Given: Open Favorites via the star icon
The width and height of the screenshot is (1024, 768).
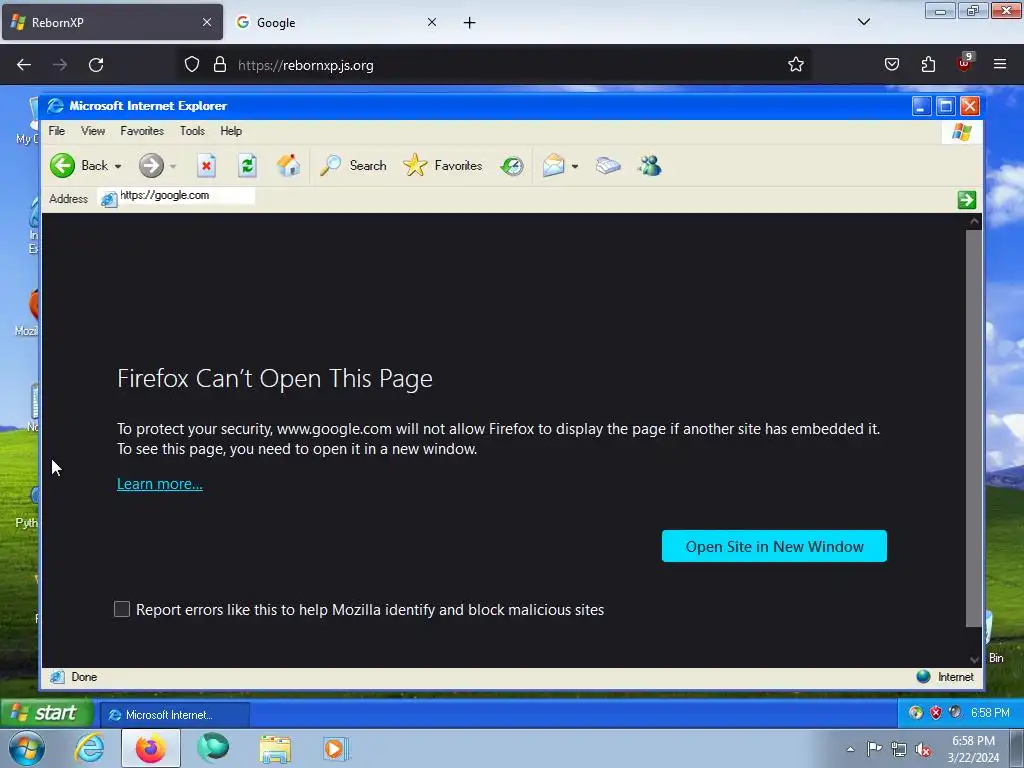Looking at the screenshot, I should tap(415, 165).
